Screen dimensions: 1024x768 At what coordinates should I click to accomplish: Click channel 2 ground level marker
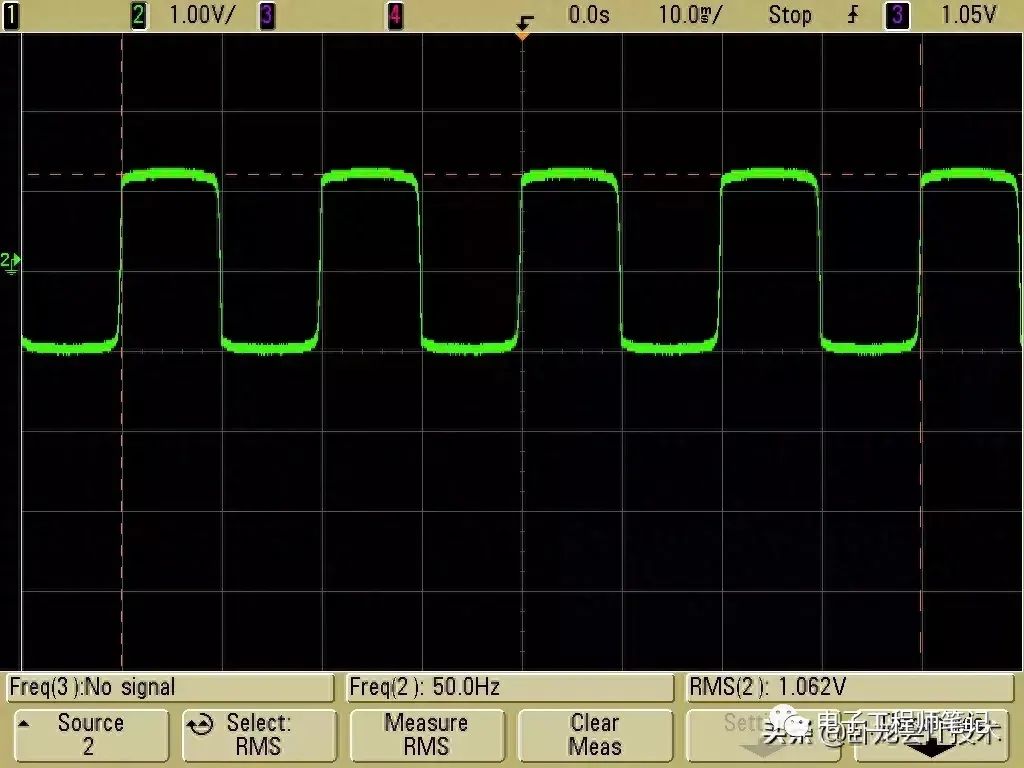point(10,263)
